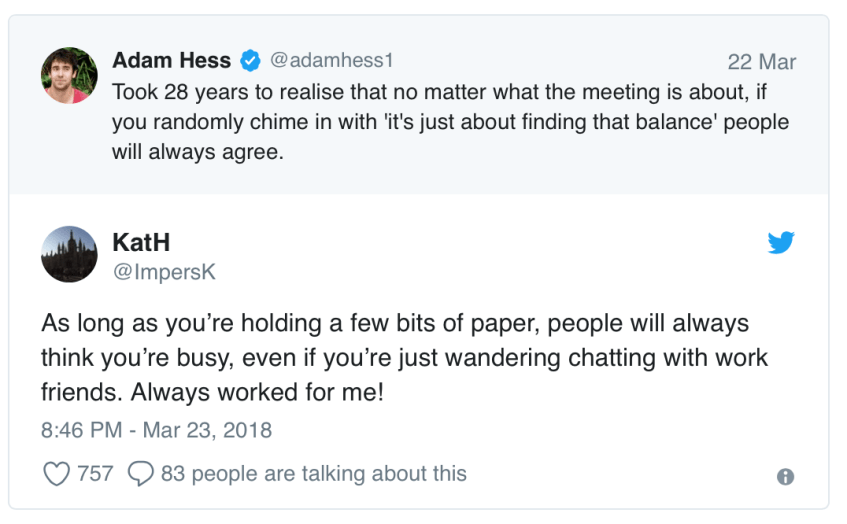The image size is (847, 524).
Task: Click the reply speech bubble icon
Action: [141, 473]
